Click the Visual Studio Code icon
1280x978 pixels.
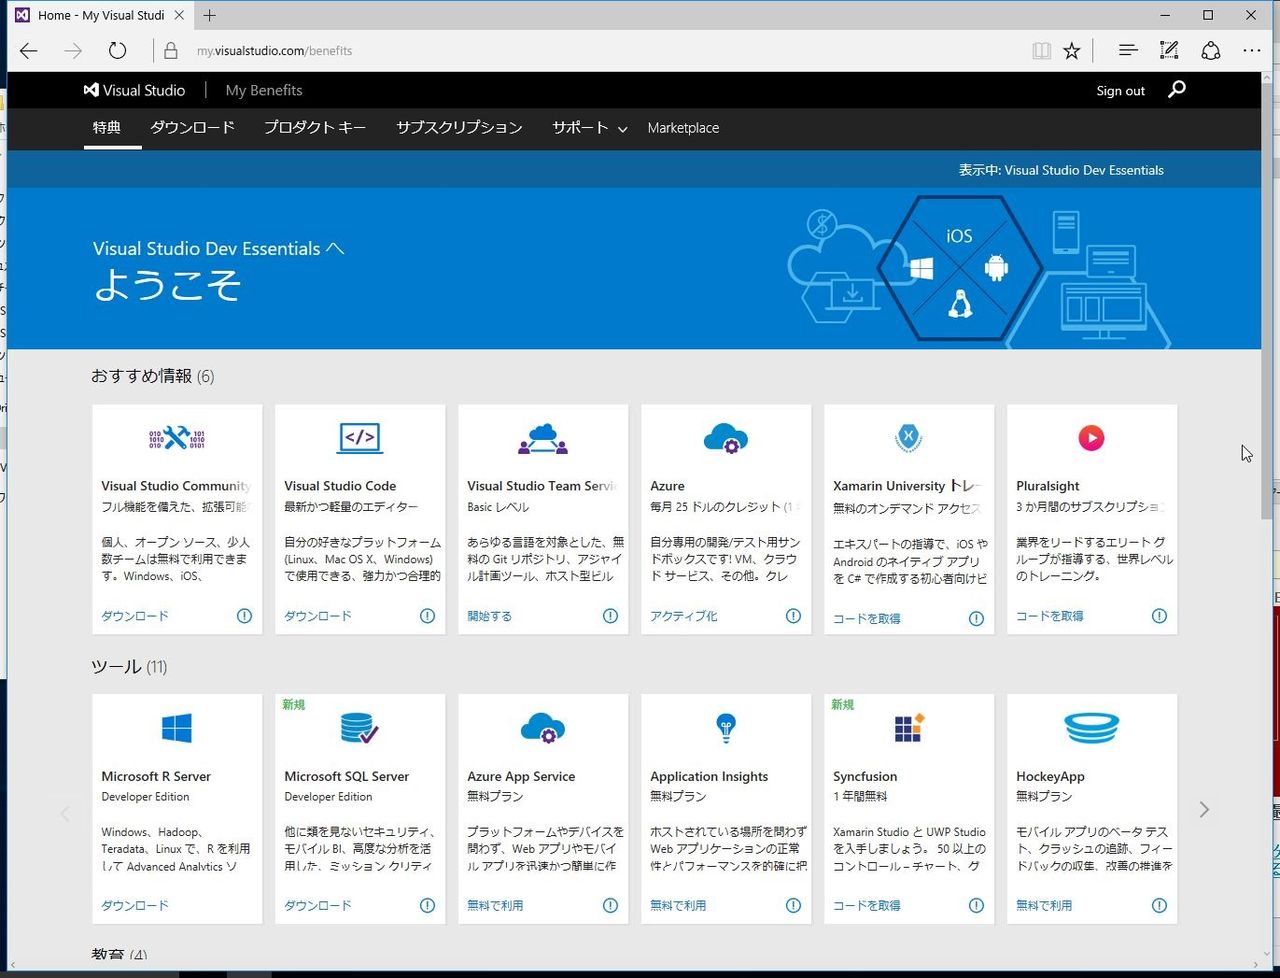(x=360, y=438)
